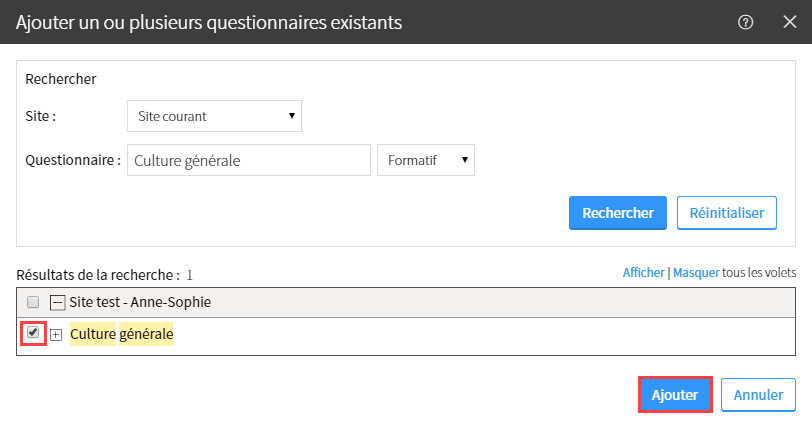This screenshot has height=428, width=812.
Task: Open the Site courant combo box
Action: click(214, 116)
